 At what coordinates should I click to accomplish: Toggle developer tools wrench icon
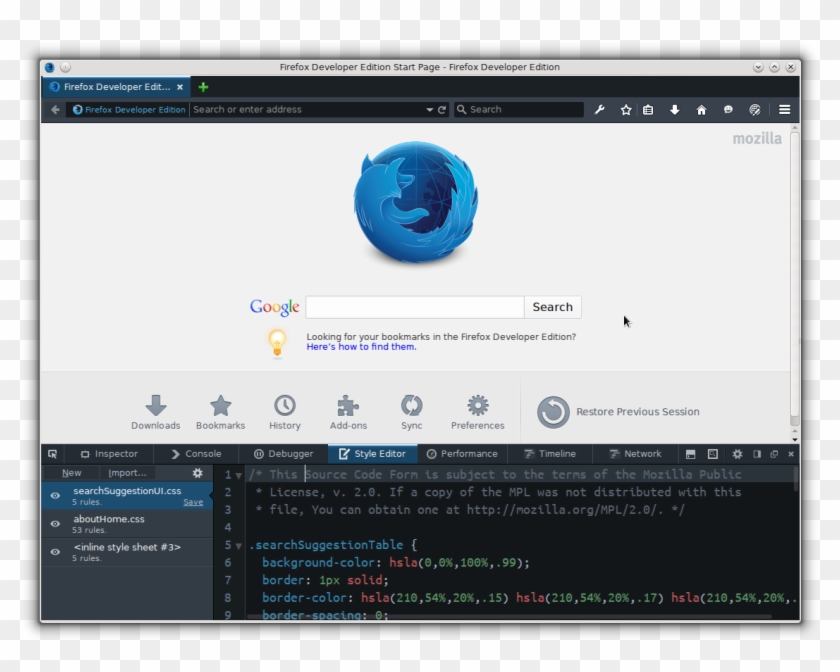tap(599, 109)
